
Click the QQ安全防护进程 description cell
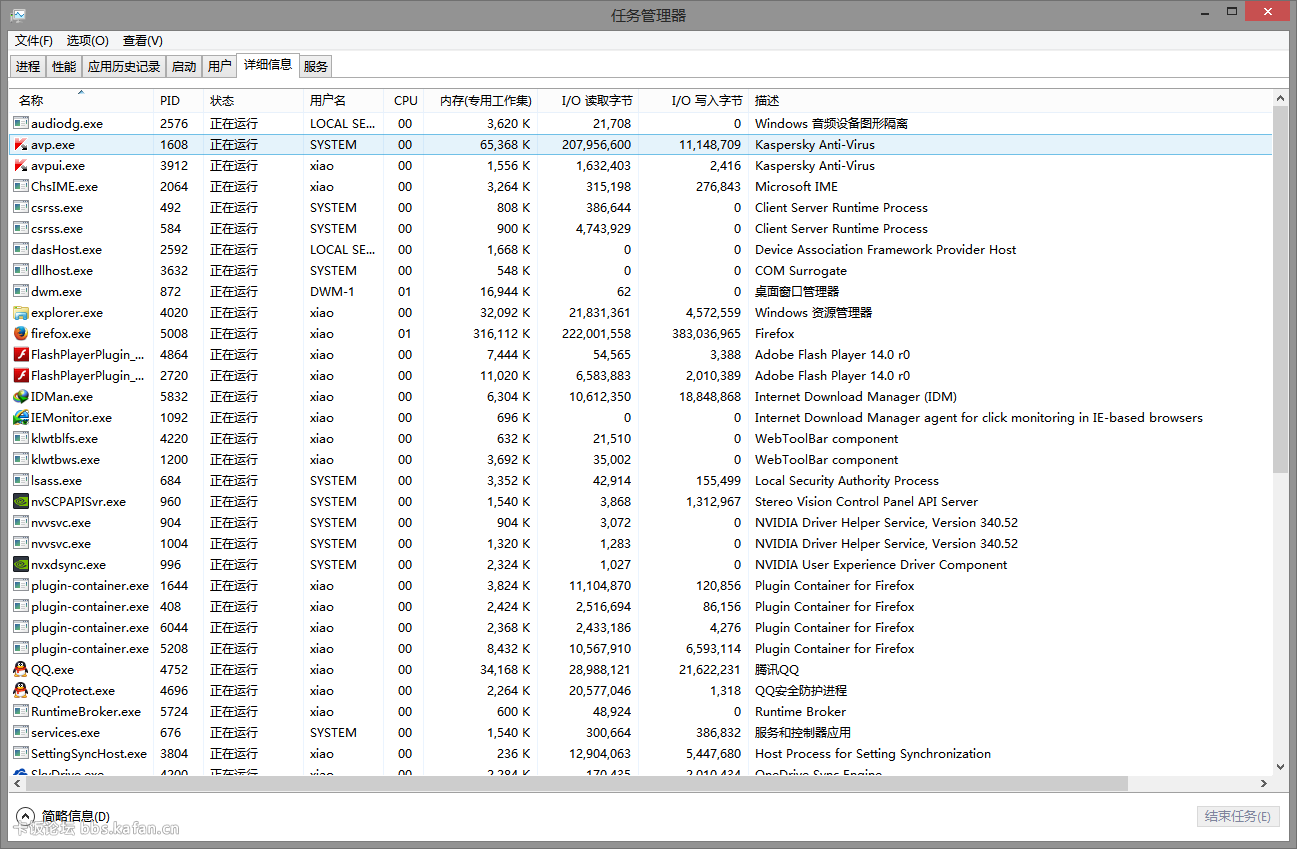(801, 690)
